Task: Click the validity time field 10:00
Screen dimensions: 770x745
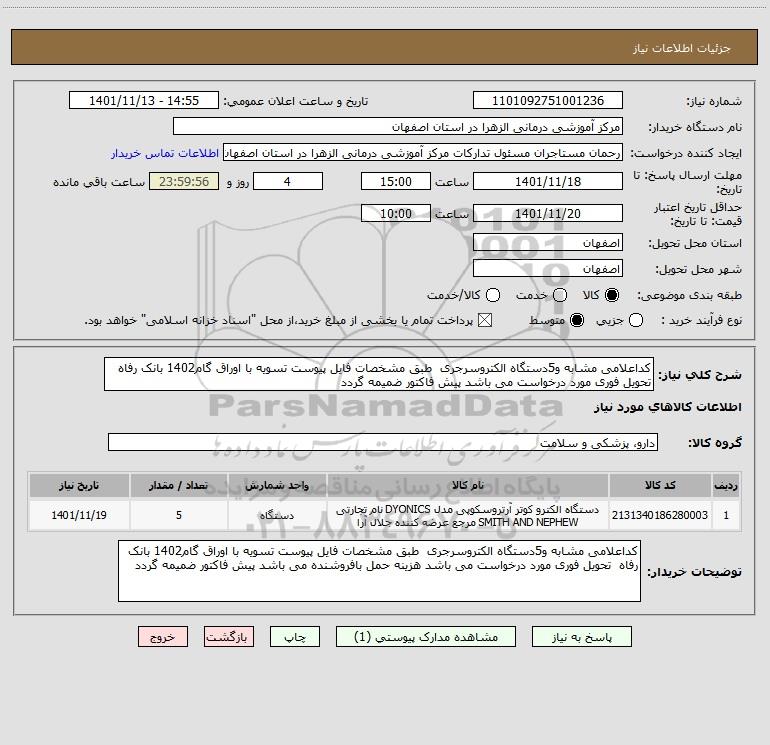Action: 396,213
